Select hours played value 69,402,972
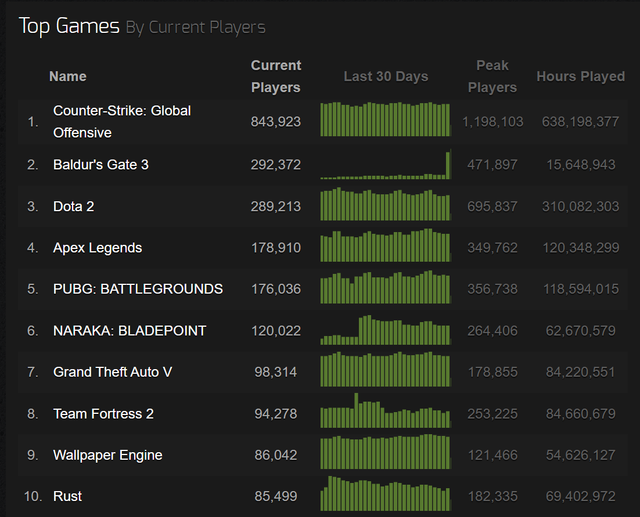 pyautogui.click(x=580, y=496)
